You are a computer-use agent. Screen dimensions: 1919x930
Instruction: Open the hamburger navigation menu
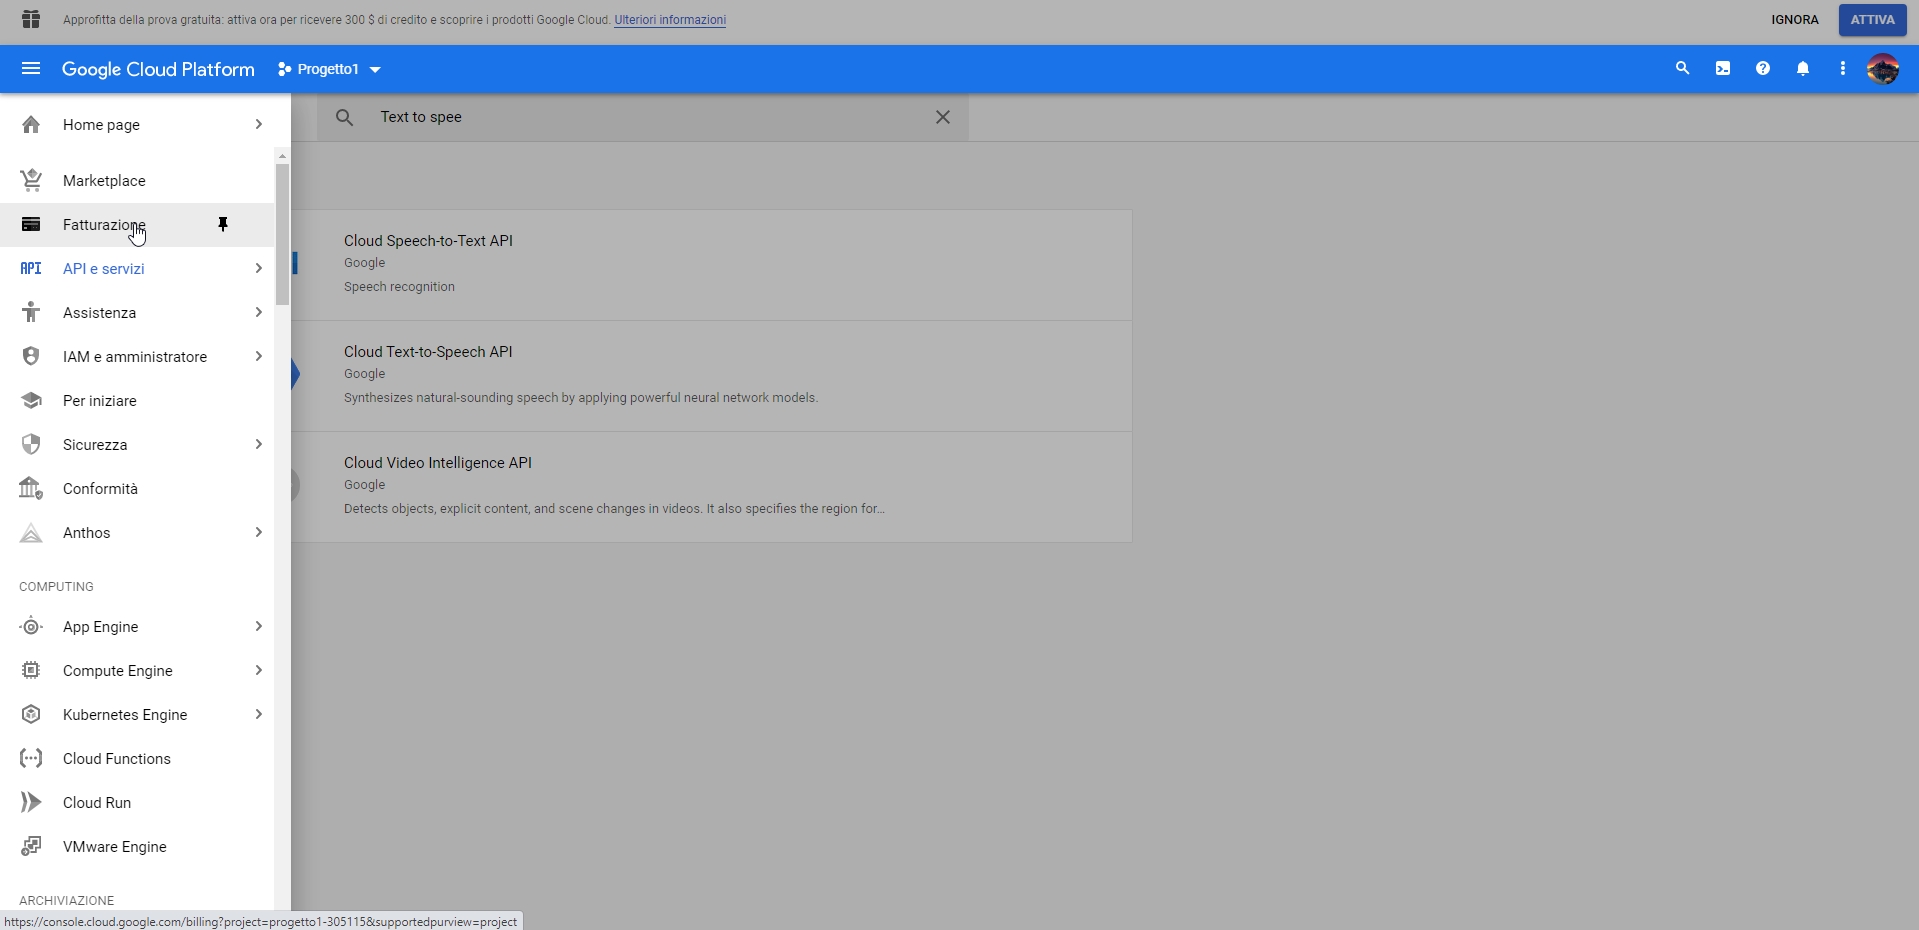(x=31, y=69)
